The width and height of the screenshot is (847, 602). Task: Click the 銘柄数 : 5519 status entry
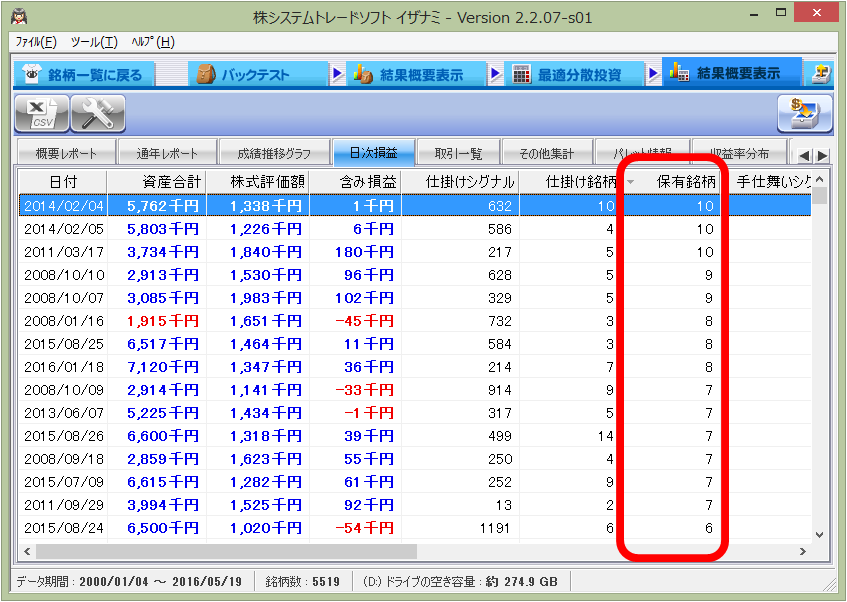(x=302, y=582)
